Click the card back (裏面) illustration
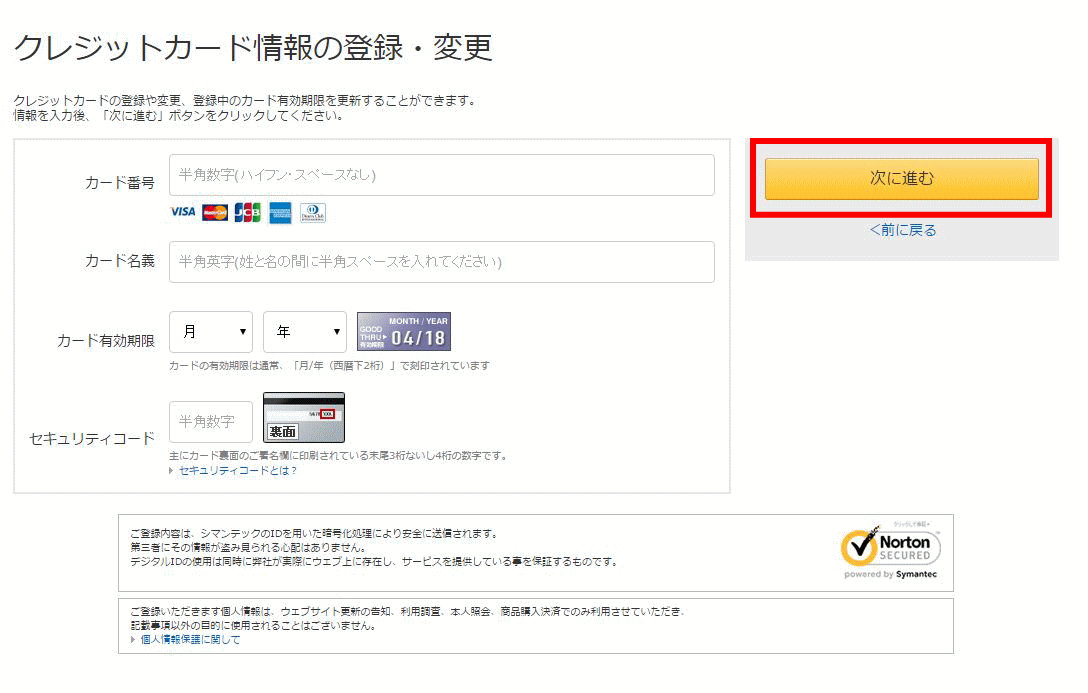Viewport: 1088px width, 693px height. (x=303, y=418)
